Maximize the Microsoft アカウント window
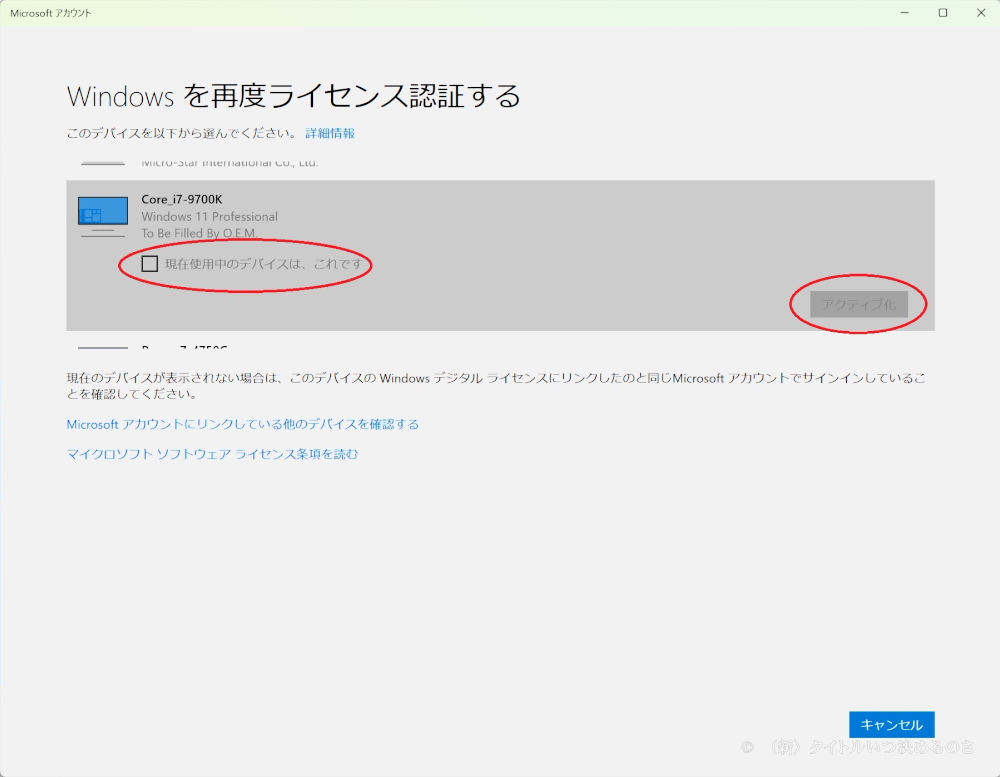The image size is (1000, 777). click(943, 13)
